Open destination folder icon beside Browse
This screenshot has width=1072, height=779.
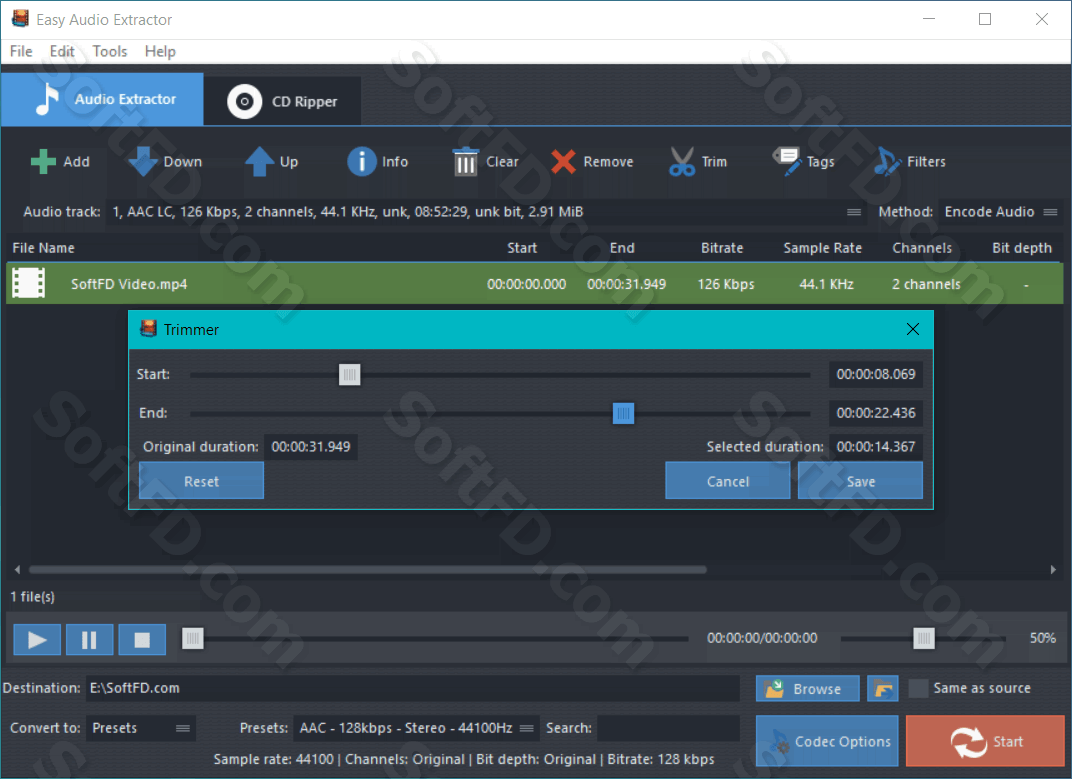point(883,689)
